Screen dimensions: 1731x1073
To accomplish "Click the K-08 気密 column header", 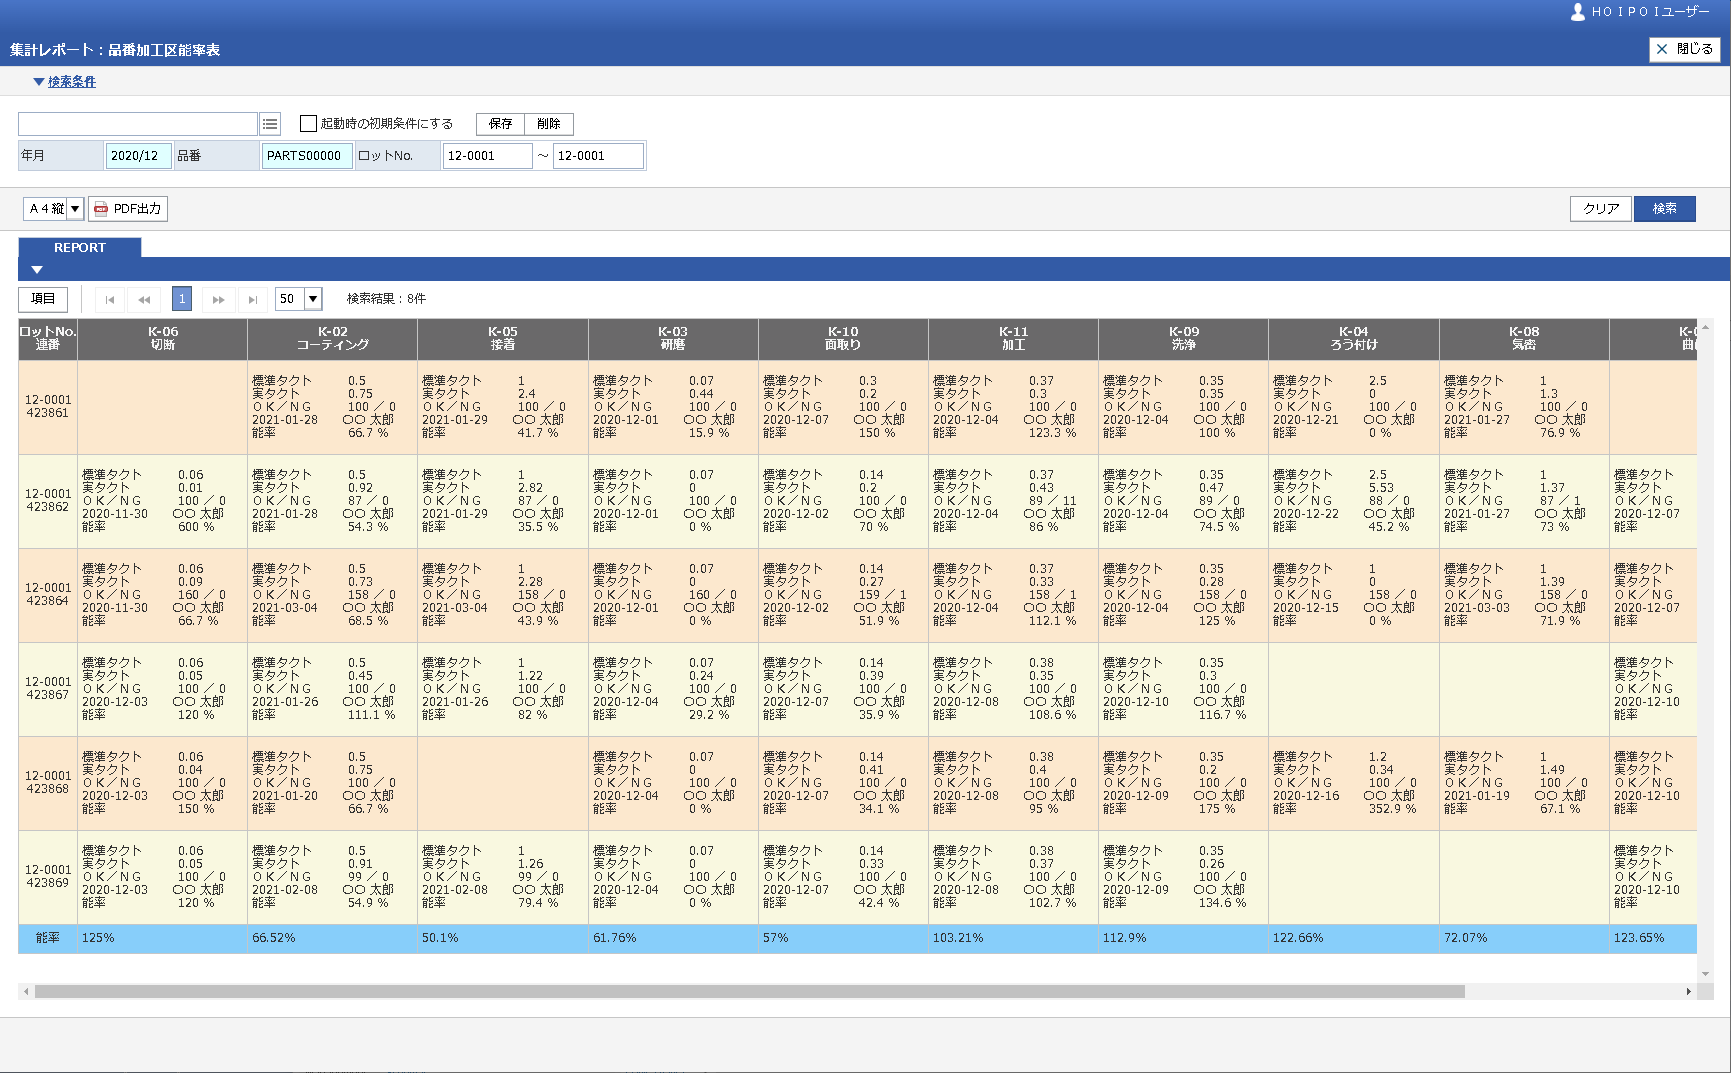I will (1524, 339).
